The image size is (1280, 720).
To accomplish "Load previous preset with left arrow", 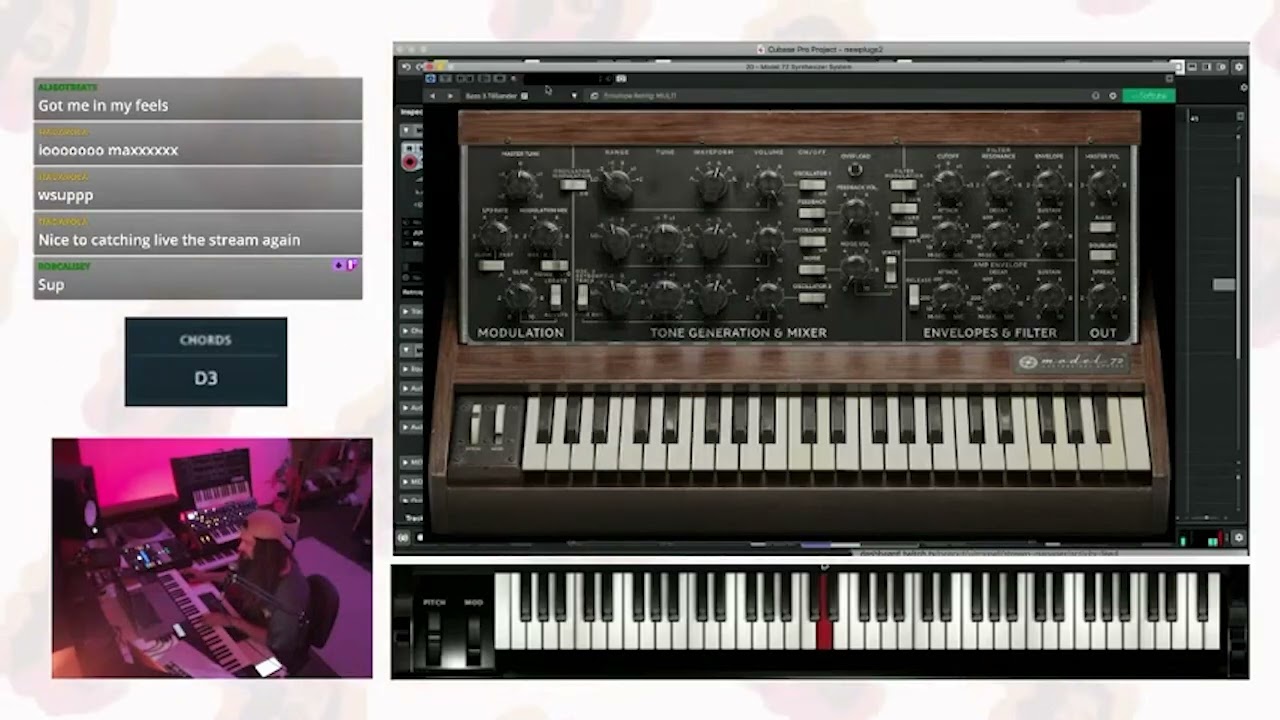I will pos(432,96).
